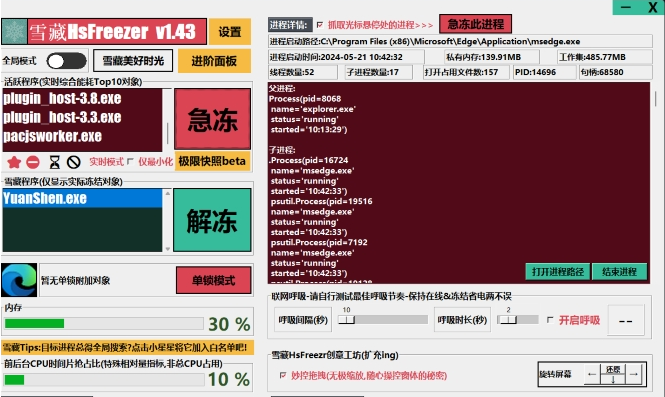
Task: Click the rotate screen left arrow
Action: click(x=592, y=374)
